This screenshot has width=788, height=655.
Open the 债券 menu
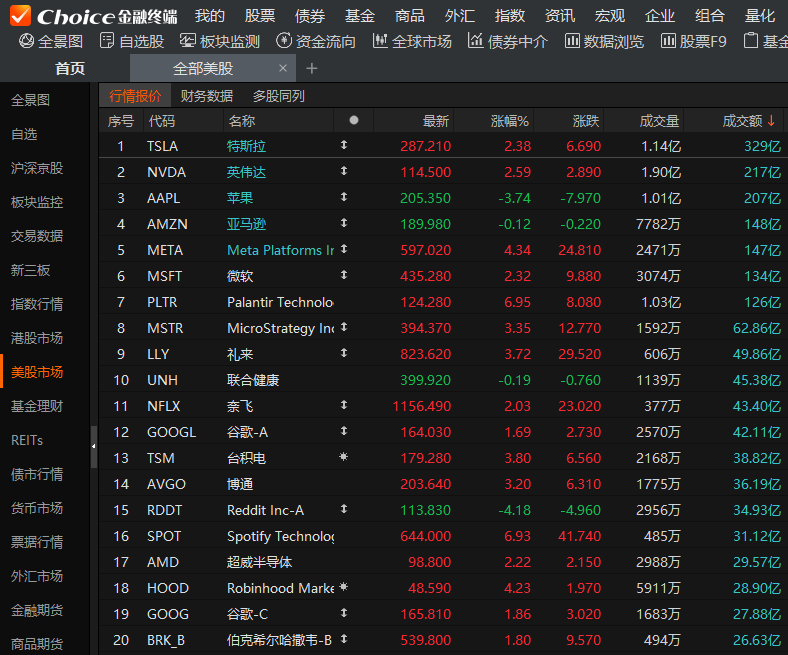pos(310,16)
